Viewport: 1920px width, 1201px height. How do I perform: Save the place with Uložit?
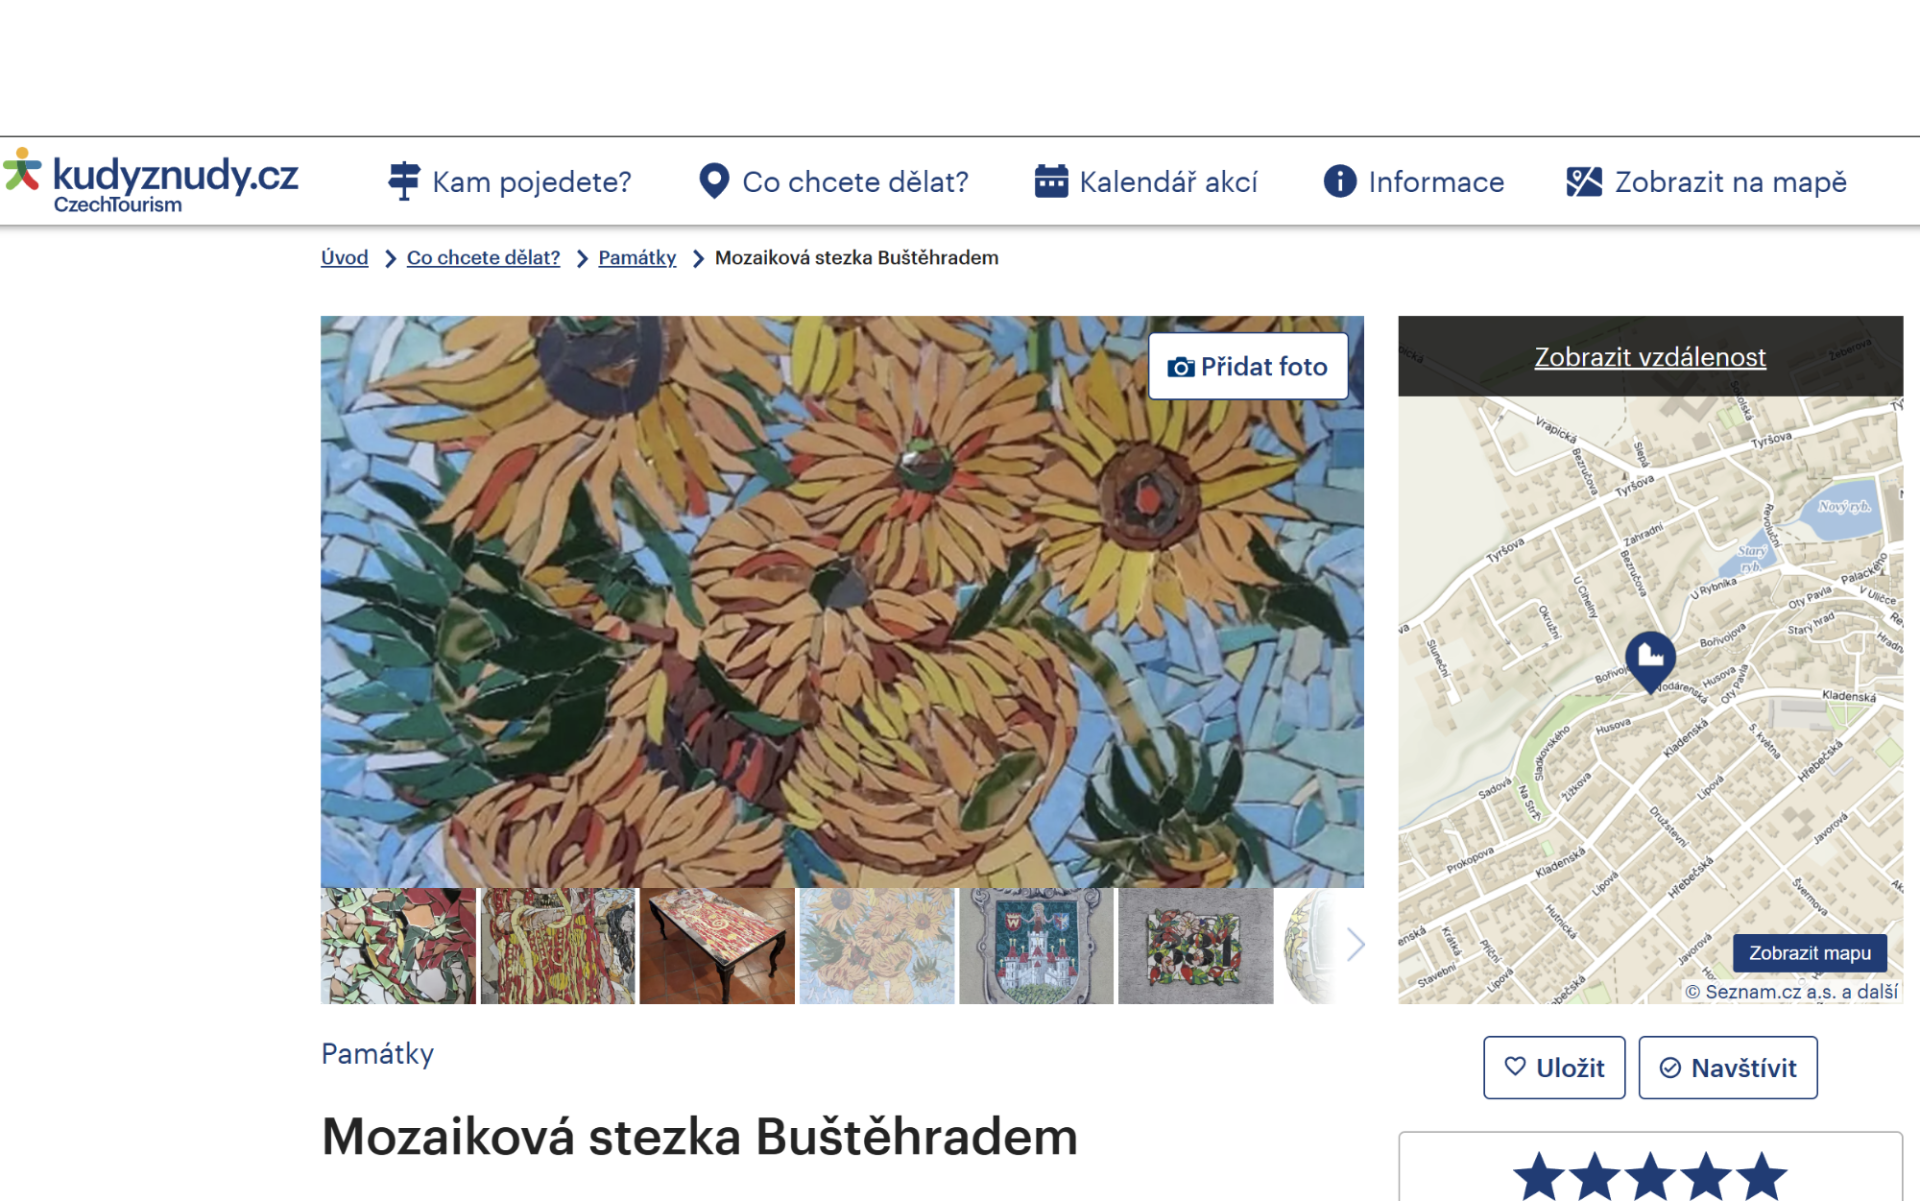1554,1068
